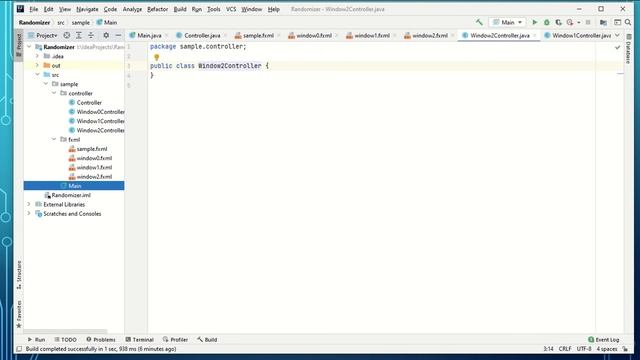Expand the out folder

click(37, 65)
